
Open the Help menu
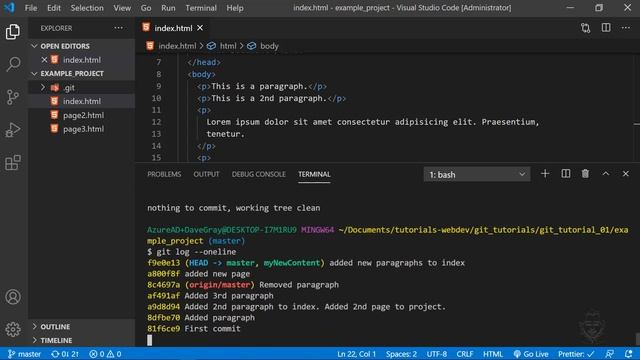coord(235,8)
